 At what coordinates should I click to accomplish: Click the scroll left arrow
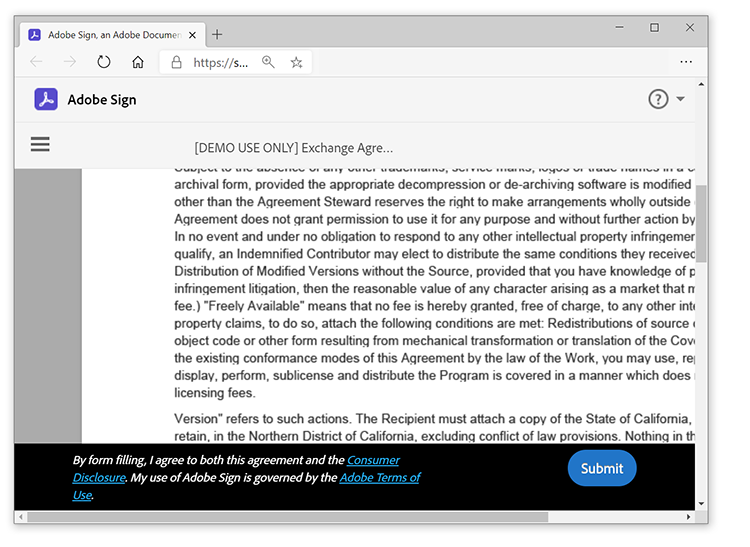point(21,517)
